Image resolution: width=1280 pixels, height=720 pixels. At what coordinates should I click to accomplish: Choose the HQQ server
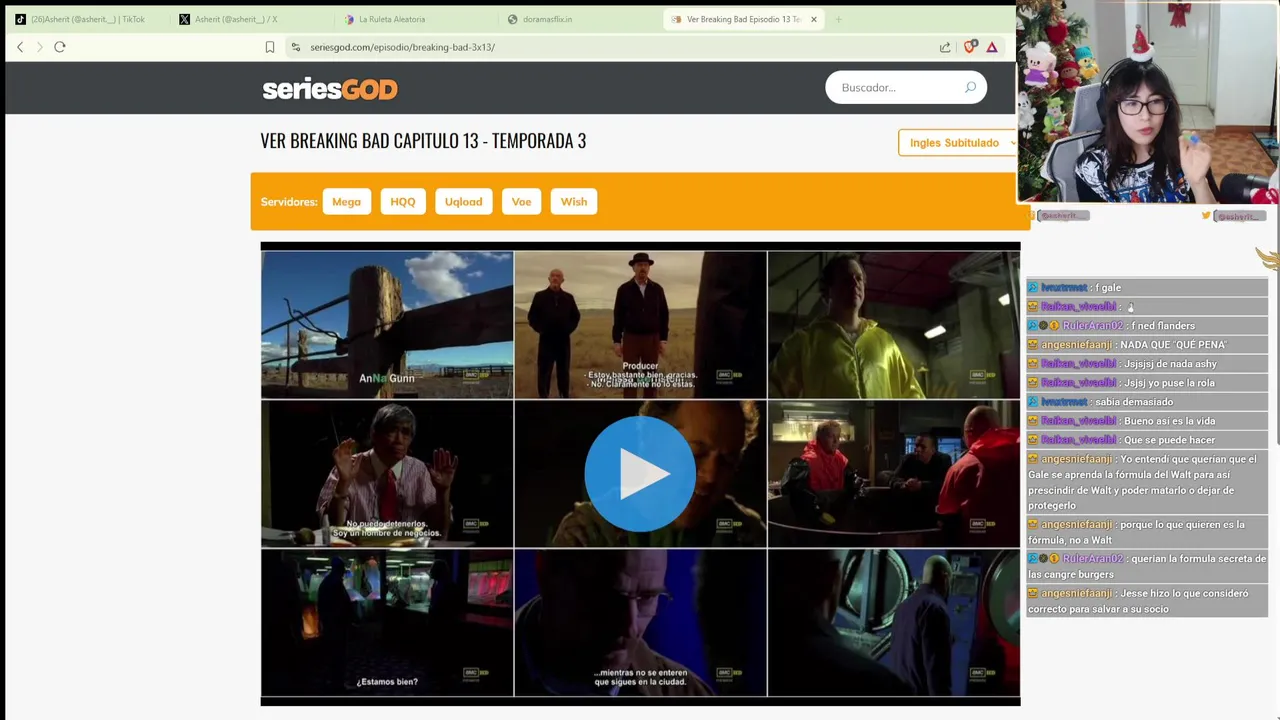tap(403, 202)
